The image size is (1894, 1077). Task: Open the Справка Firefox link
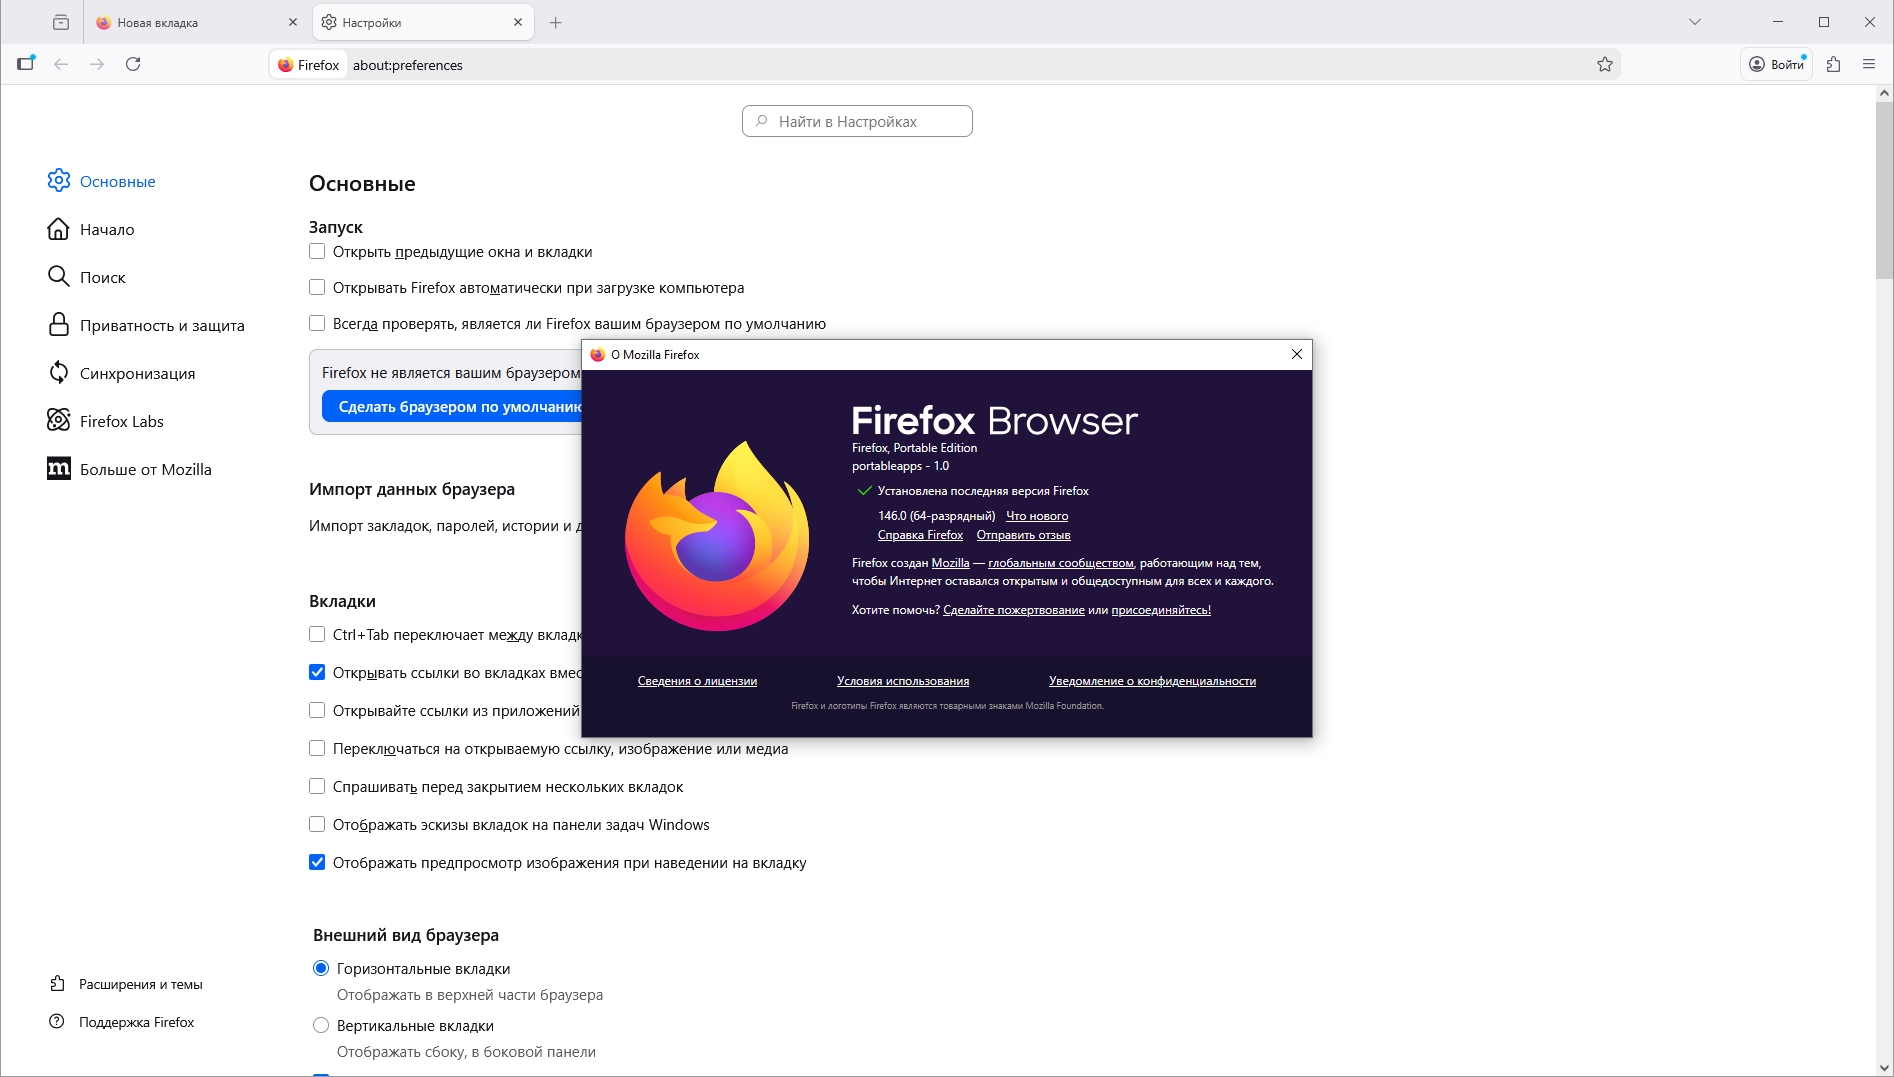coord(920,535)
